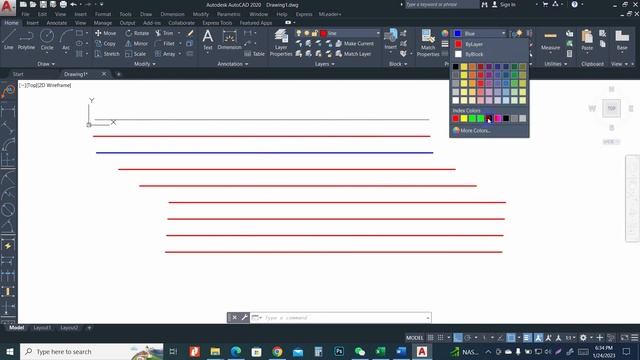This screenshot has width=640, height=360.
Task: Open the Start file tab
Action: tap(18, 74)
